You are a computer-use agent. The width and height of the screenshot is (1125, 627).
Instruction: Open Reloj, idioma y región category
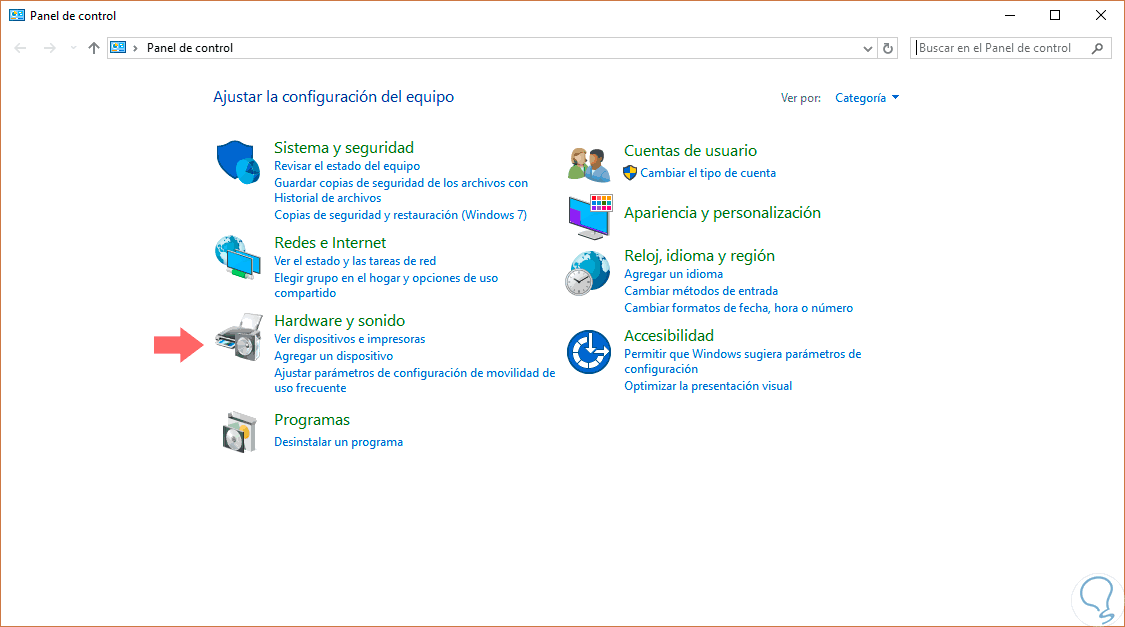coord(699,255)
